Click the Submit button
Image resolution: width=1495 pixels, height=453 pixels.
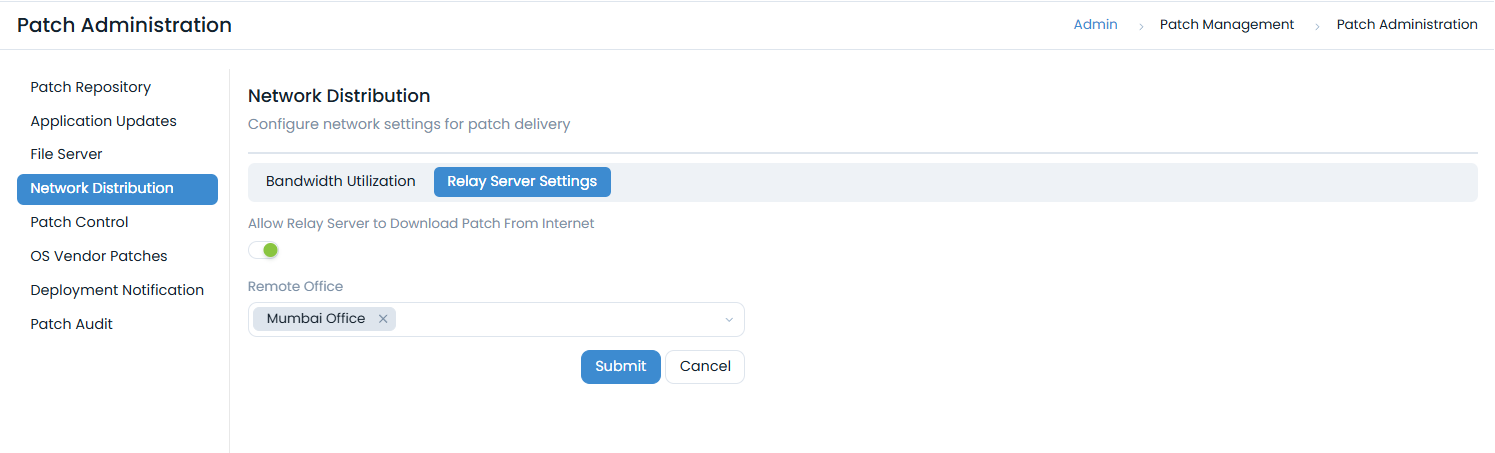point(620,366)
